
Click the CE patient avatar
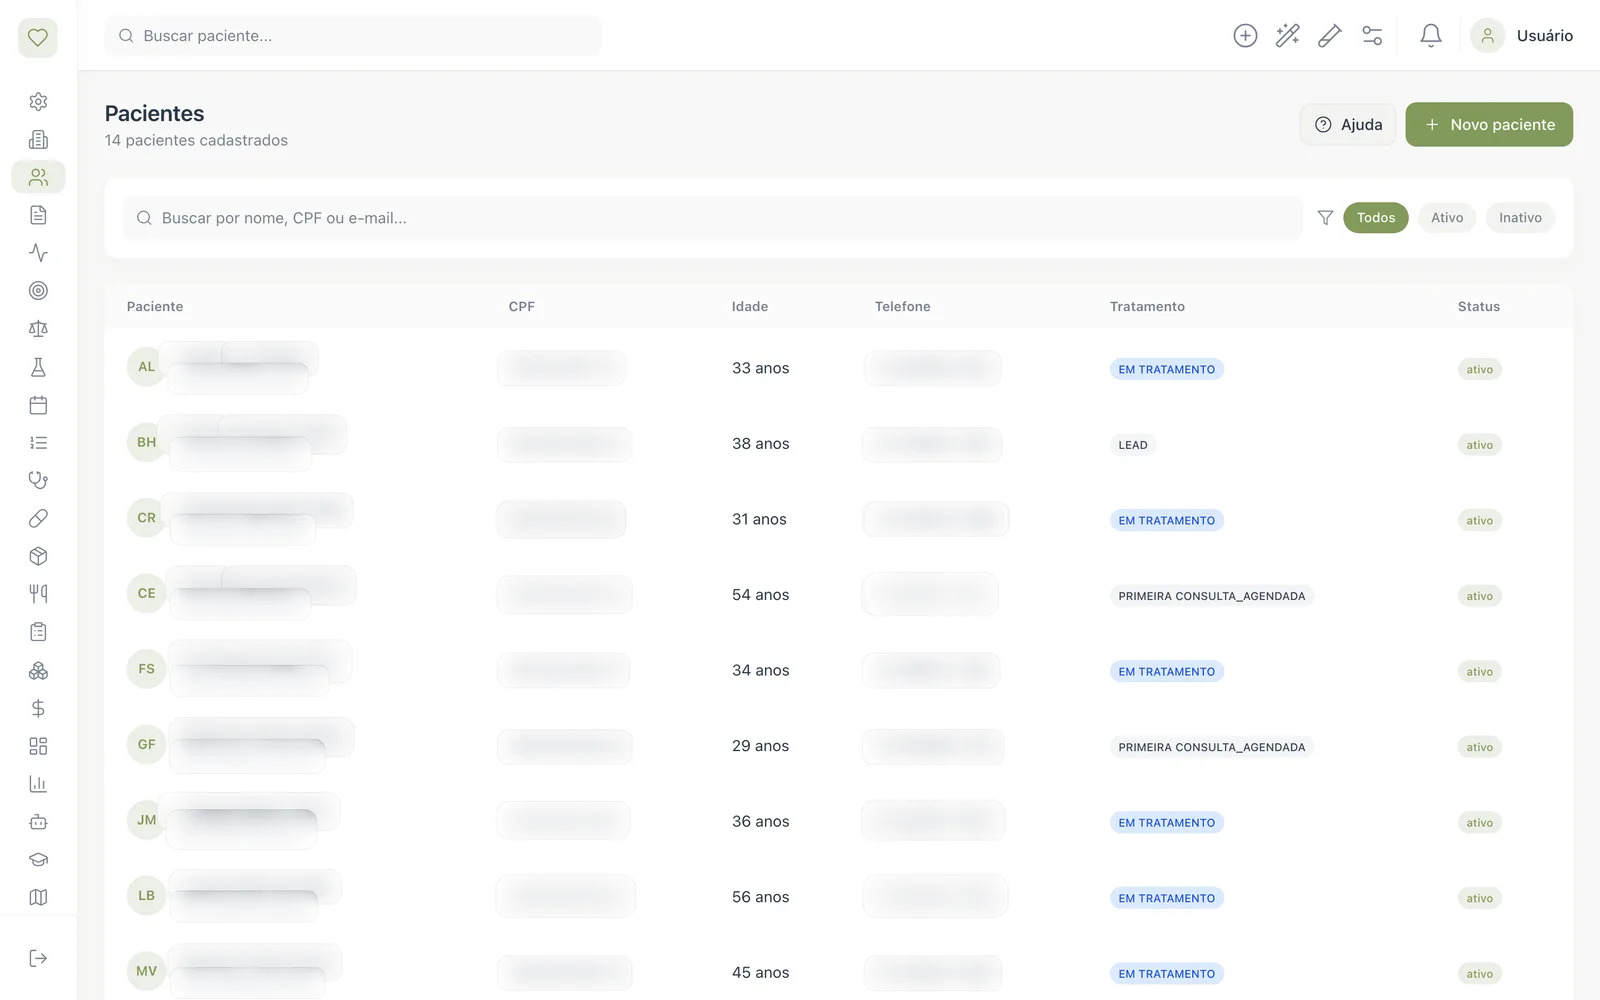[x=147, y=593]
